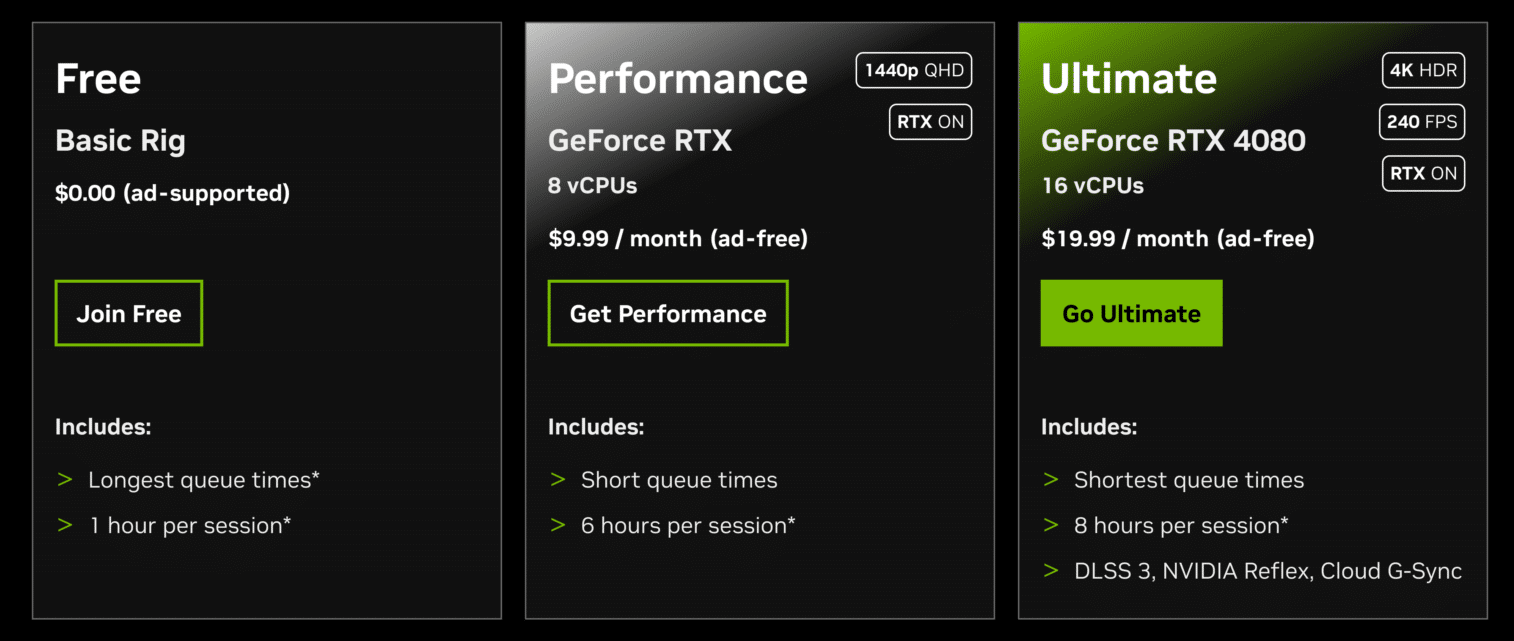Click the Performance plan RTX ON badge
The image size is (1514, 641).
pos(930,122)
